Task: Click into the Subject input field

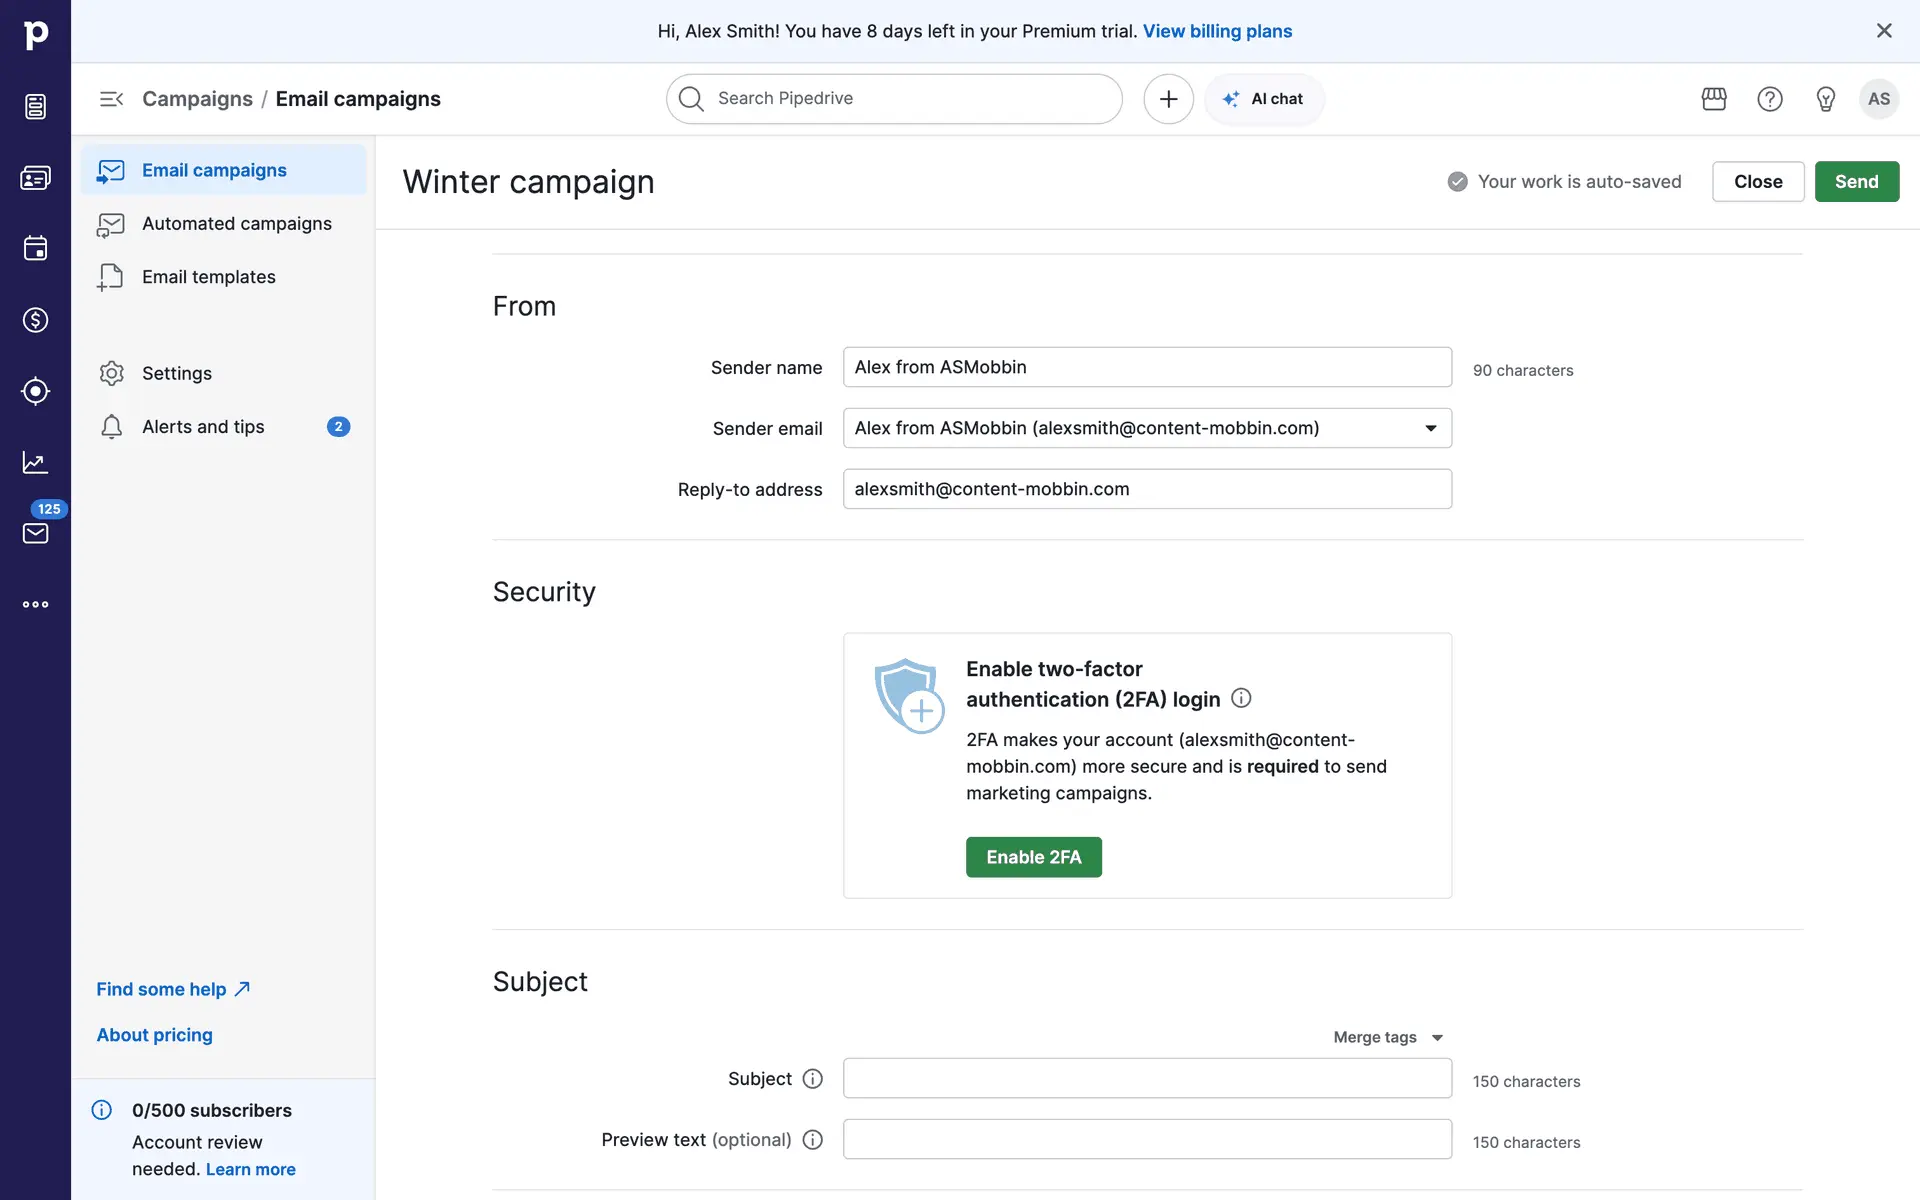Action: pyautogui.click(x=1147, y=1078)
